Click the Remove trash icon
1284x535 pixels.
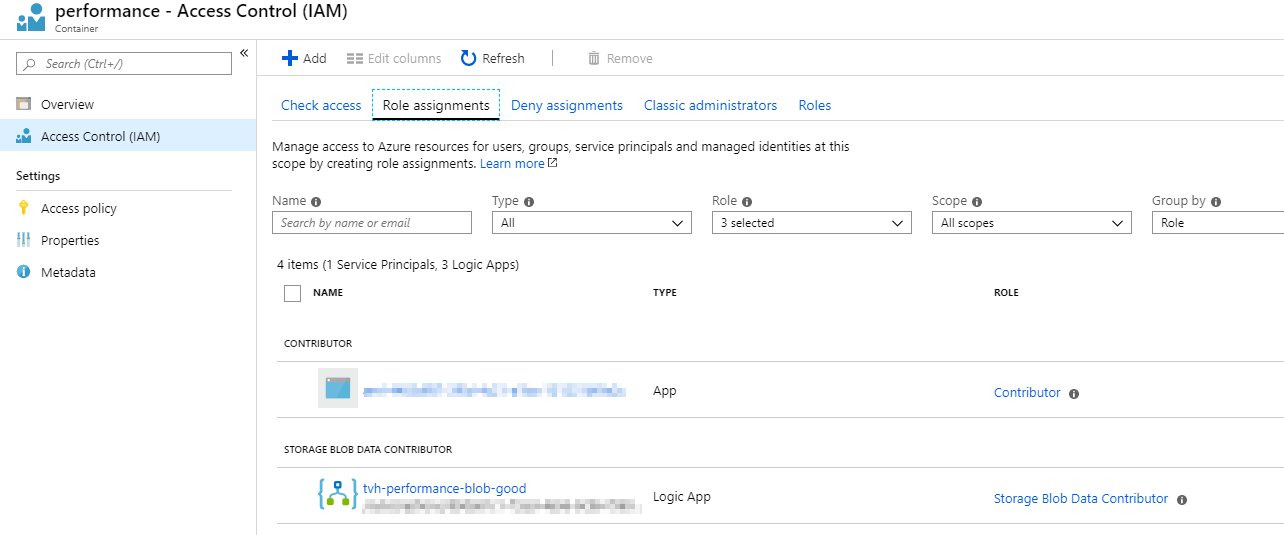594,59
